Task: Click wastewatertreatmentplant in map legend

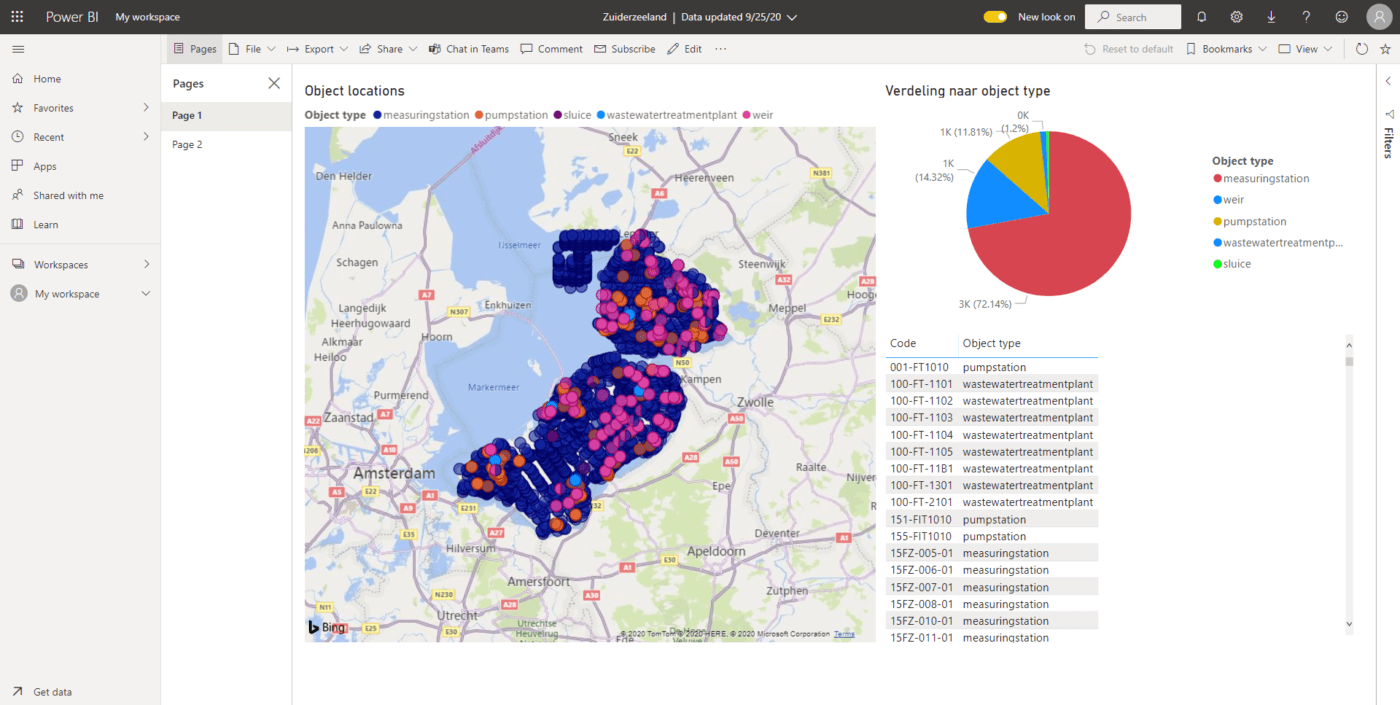Action: [665, 115]
